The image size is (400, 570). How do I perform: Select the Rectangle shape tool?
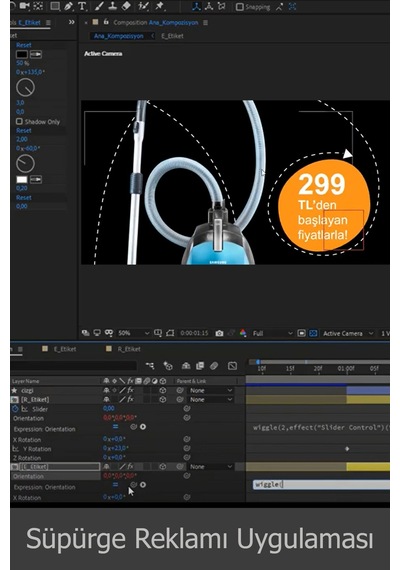[x=55, y=6]
